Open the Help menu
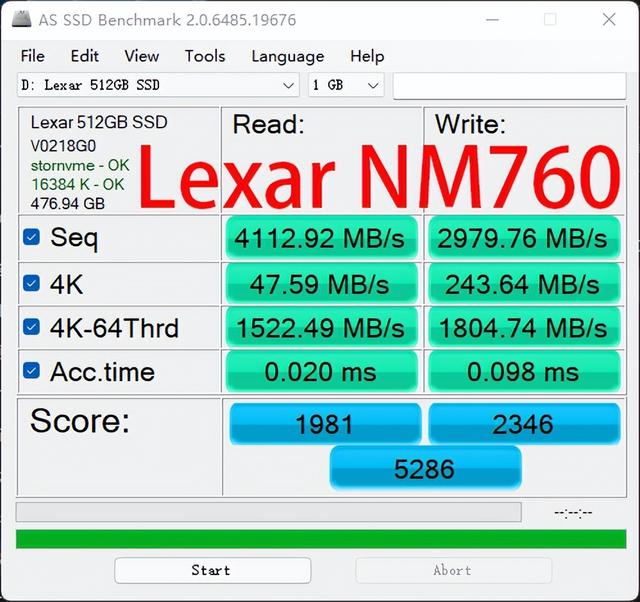 coord(367,56)
